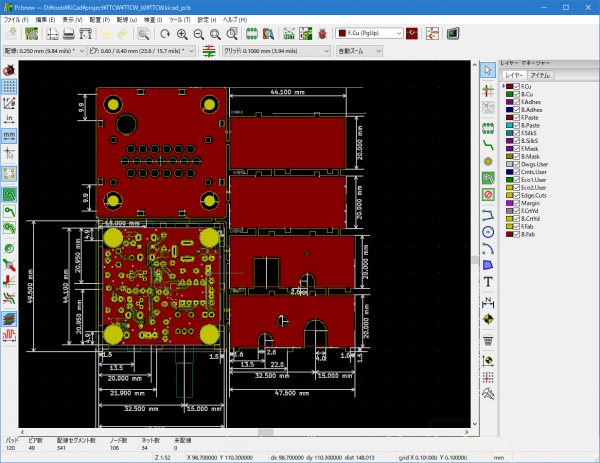Uncheck the F.SilkS layer checkbox
The height and width of the screenshot is (463, 600).
pos(516,133)
